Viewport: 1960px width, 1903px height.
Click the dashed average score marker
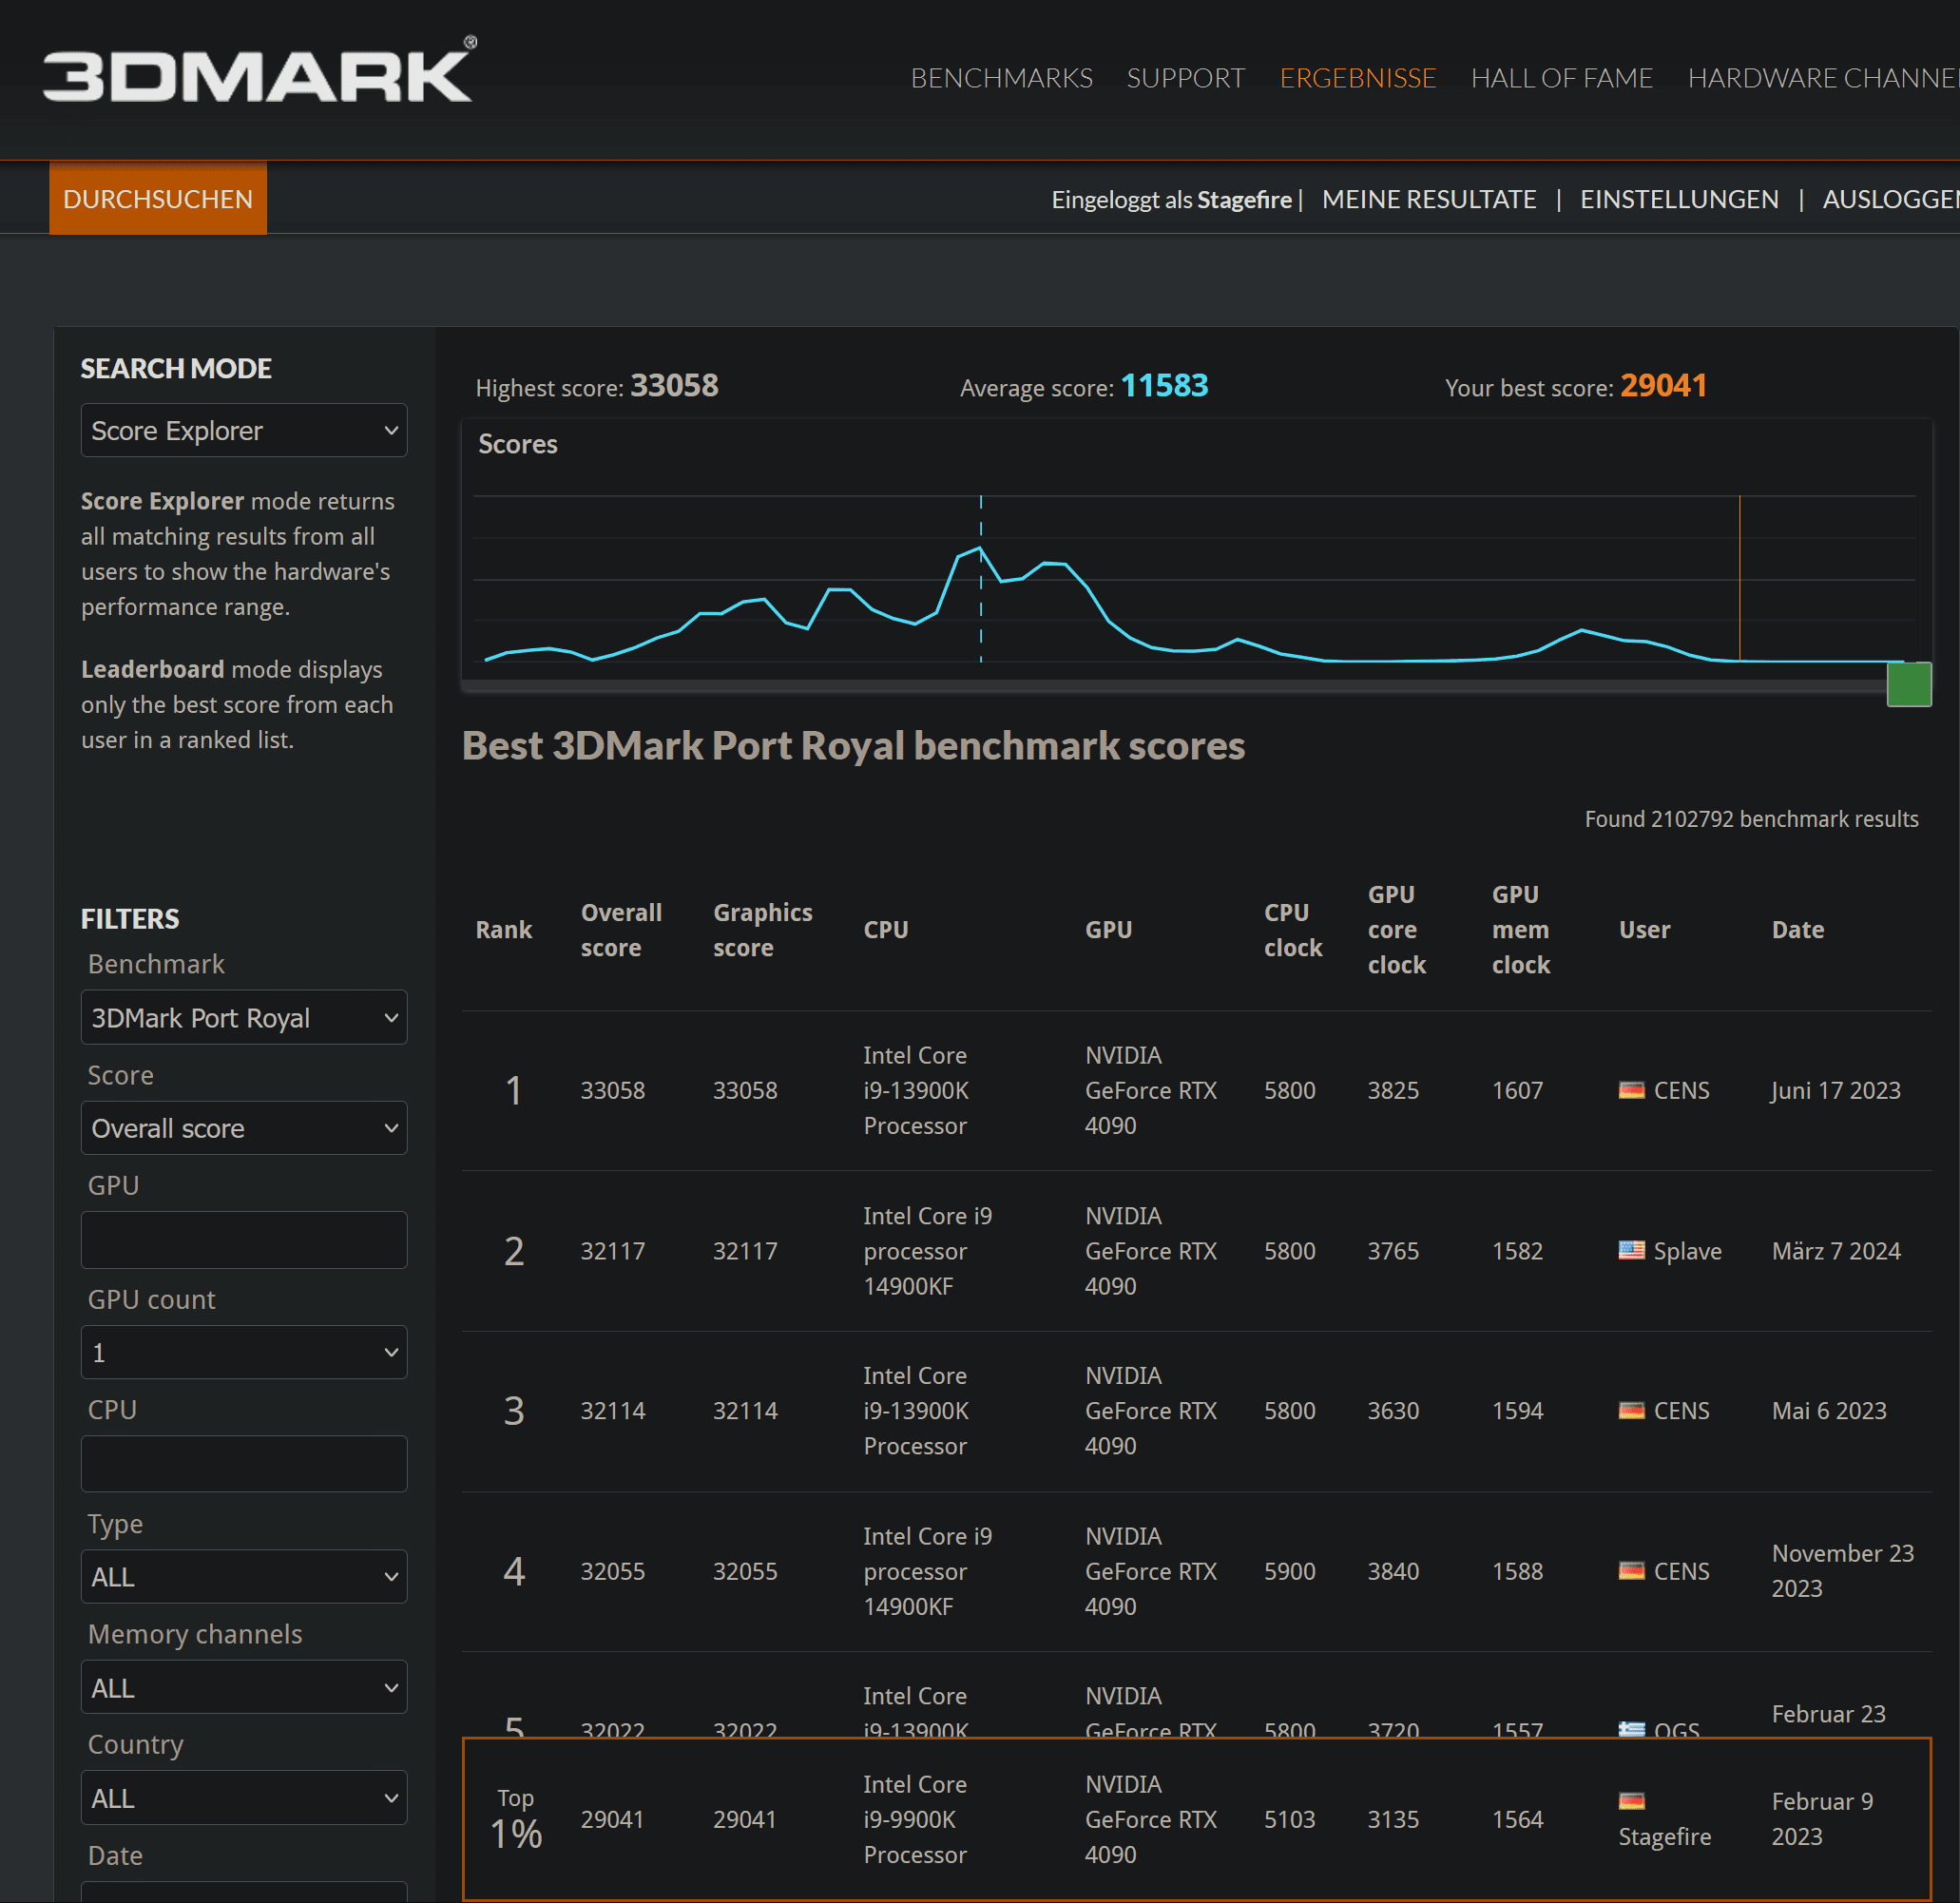pos(980,578)
